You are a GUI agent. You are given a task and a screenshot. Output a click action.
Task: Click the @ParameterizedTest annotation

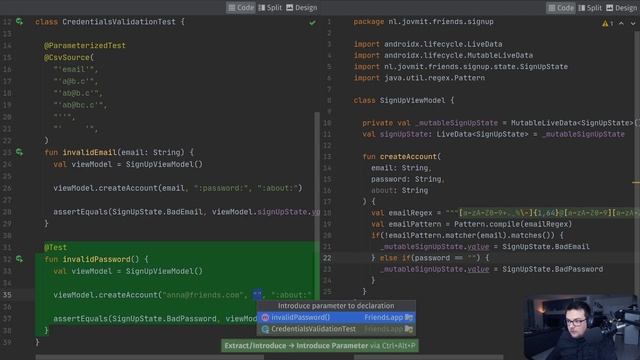(x=85, y=45)
